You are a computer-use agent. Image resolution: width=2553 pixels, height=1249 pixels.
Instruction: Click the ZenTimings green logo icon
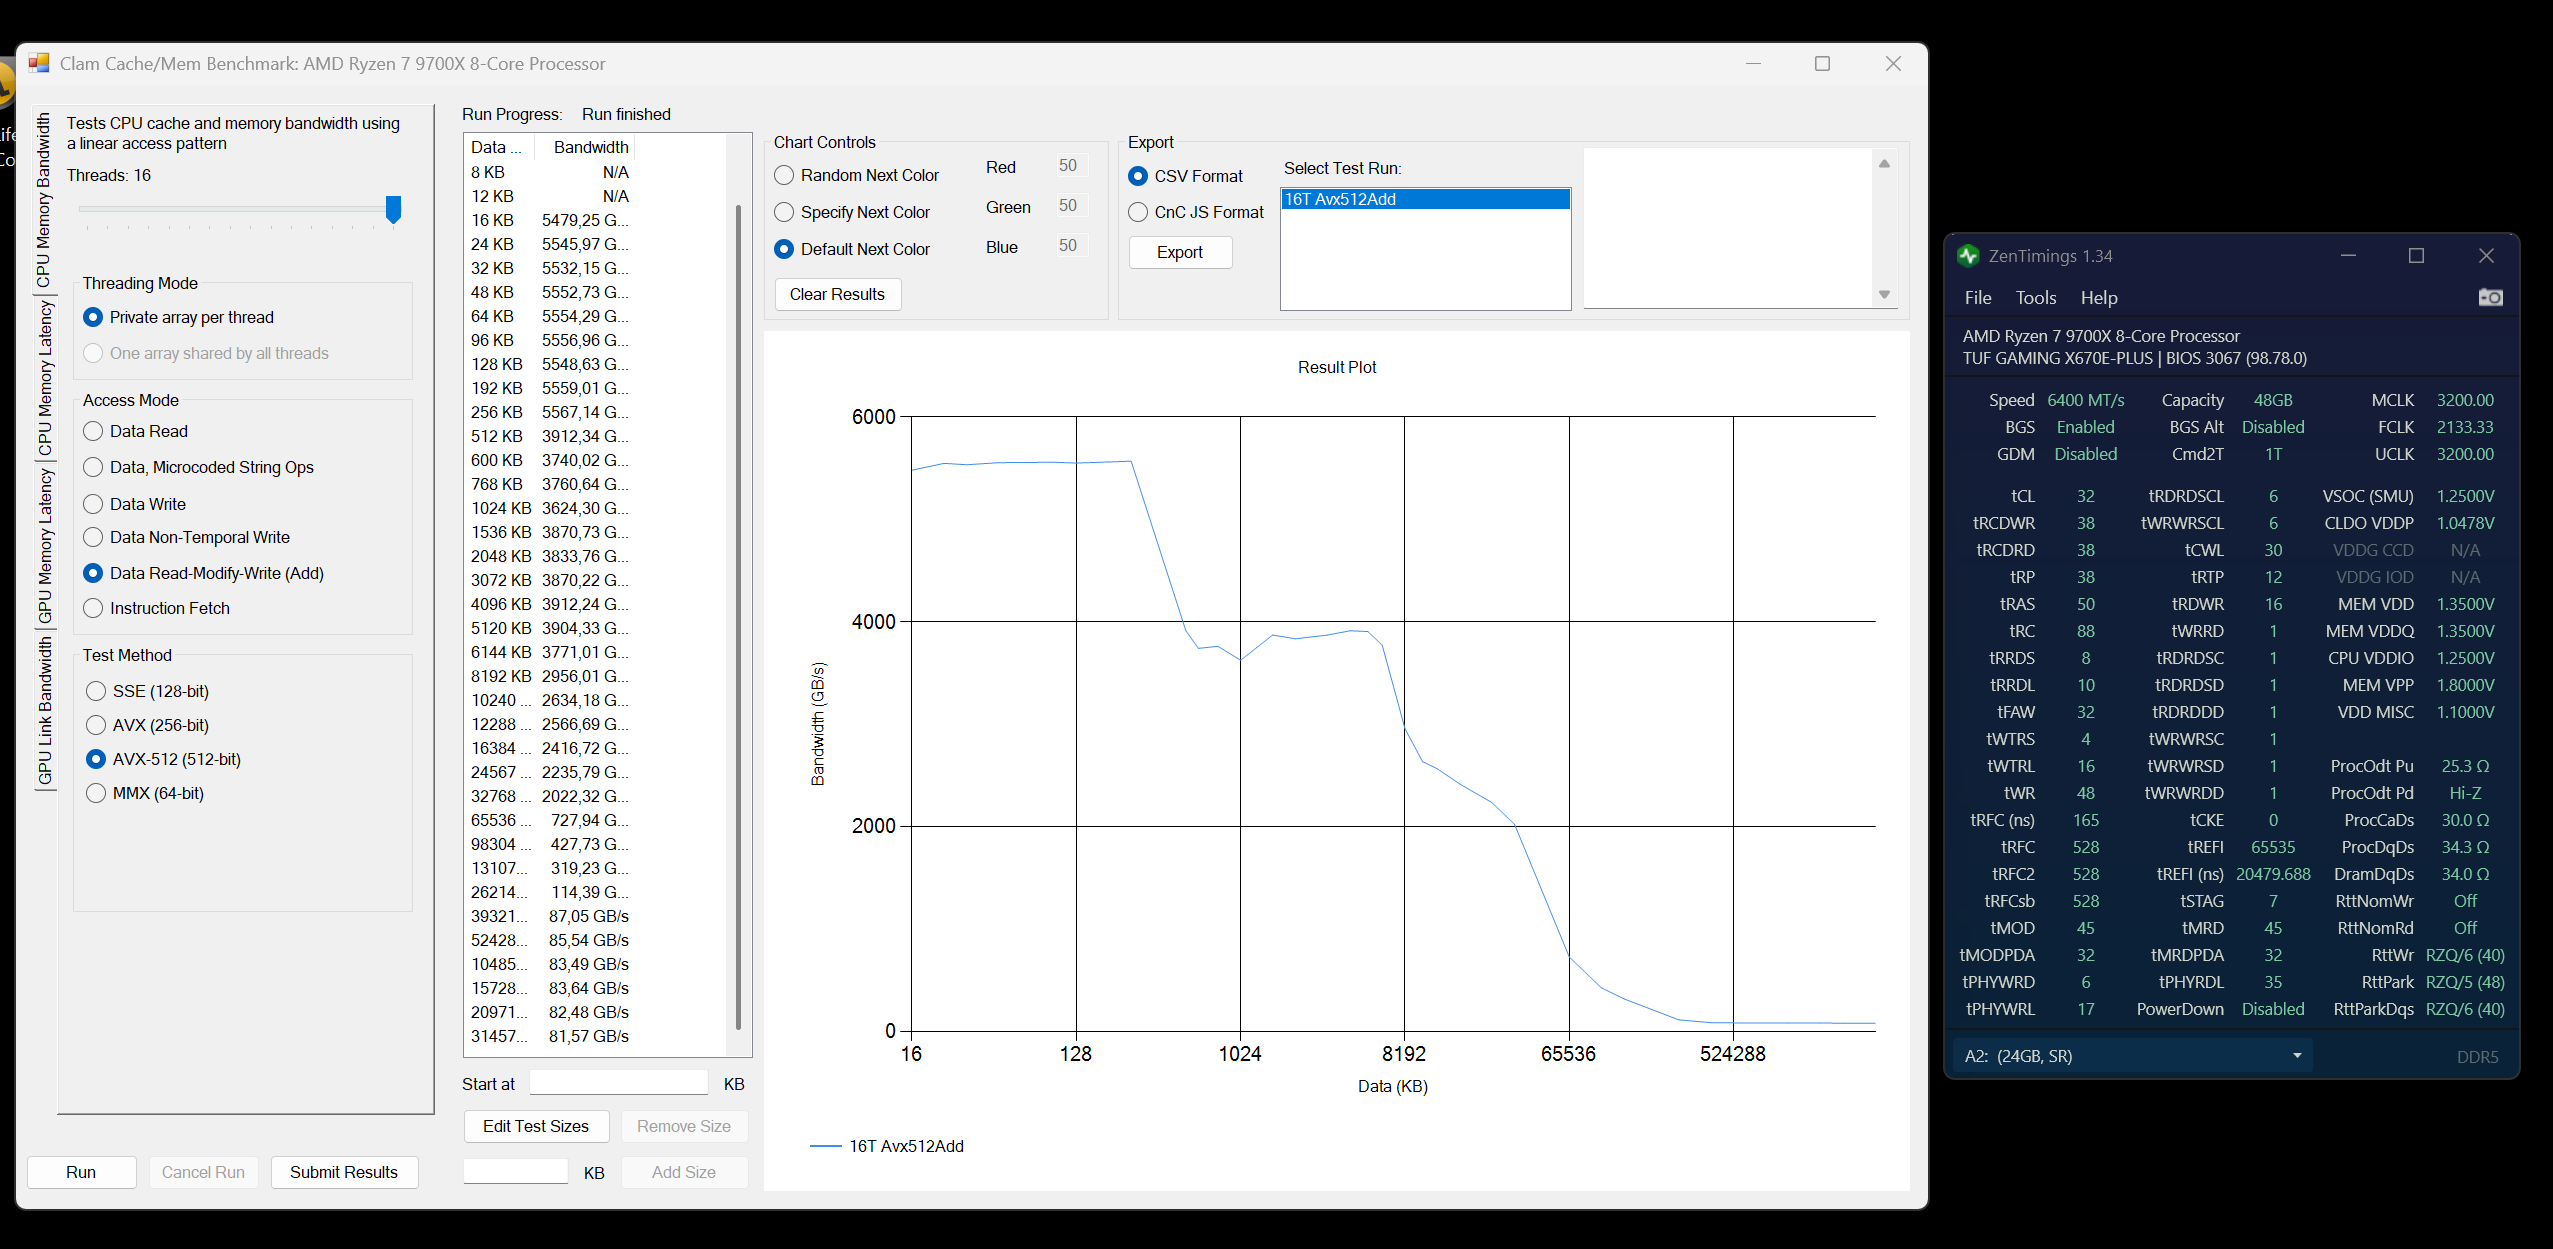pyautogui.click(x=1968, y=256)
